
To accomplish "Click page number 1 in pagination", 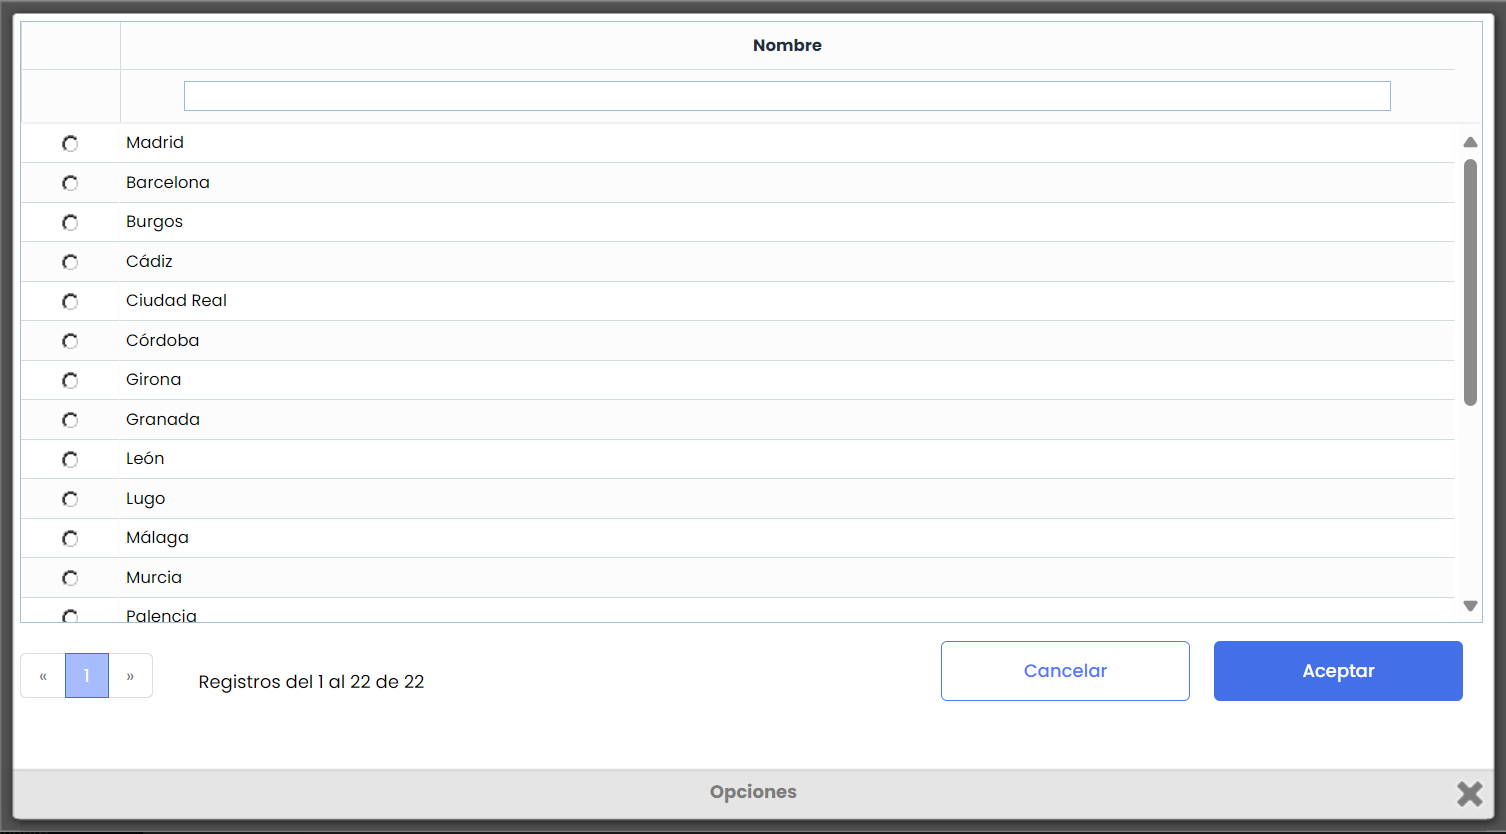I will tap(87, 676).
